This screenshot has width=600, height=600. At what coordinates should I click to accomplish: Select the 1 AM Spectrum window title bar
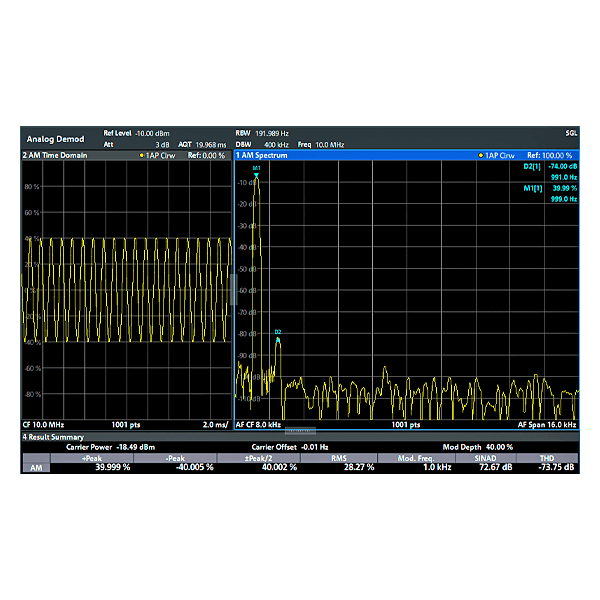262,156
